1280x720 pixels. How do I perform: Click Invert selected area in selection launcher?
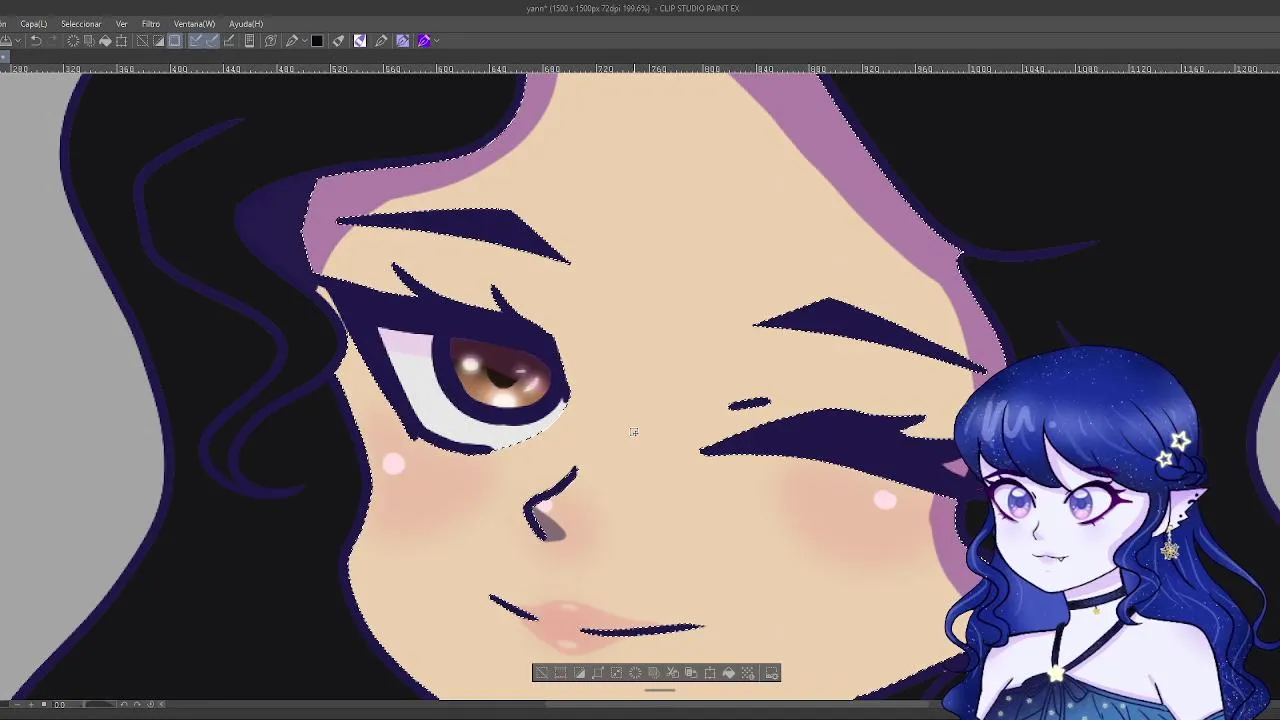579,673
